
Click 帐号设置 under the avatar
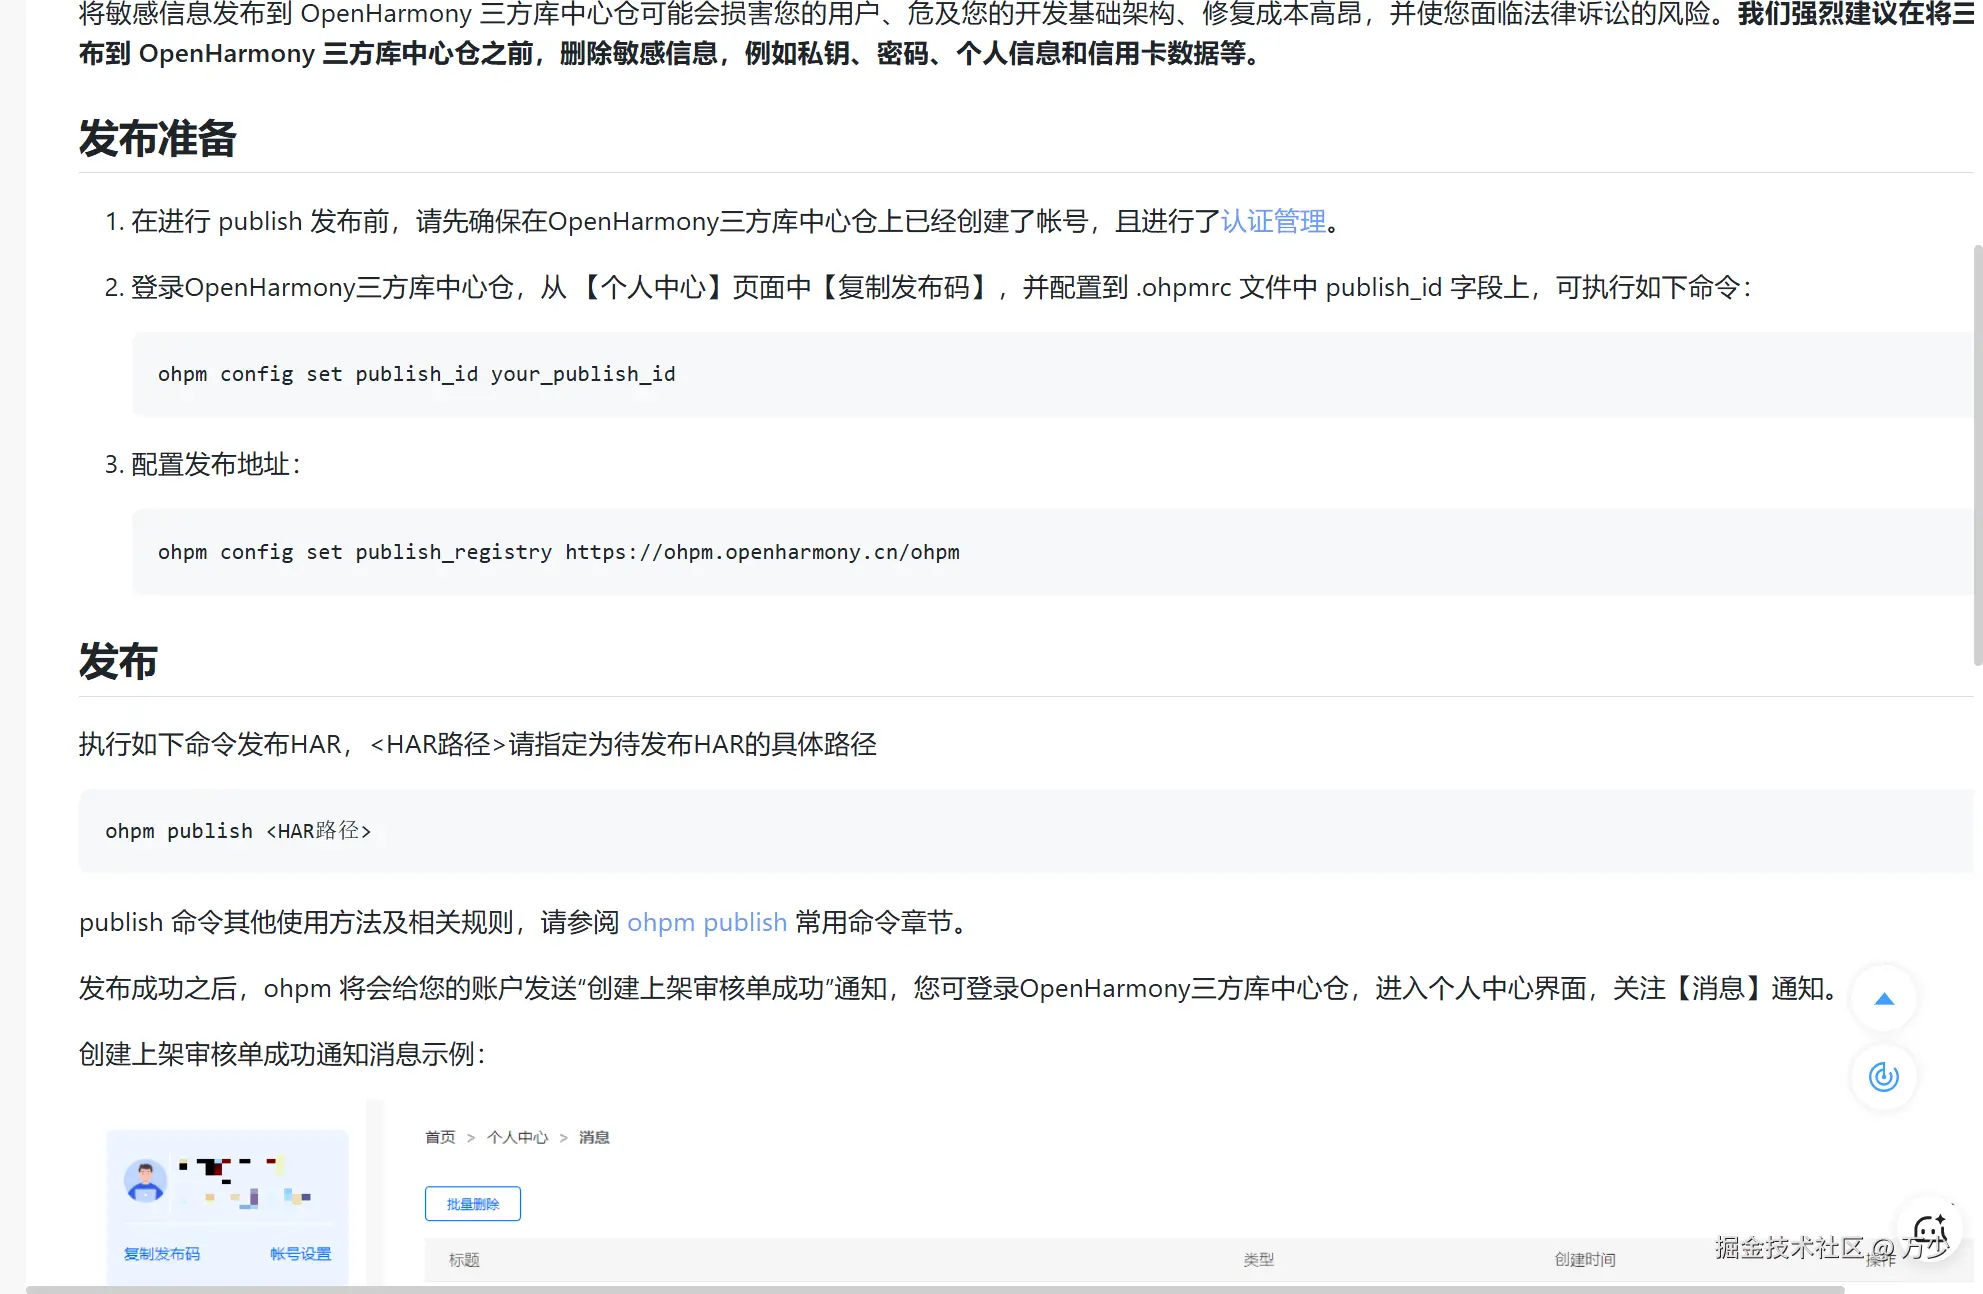[x=300, y=1254]
